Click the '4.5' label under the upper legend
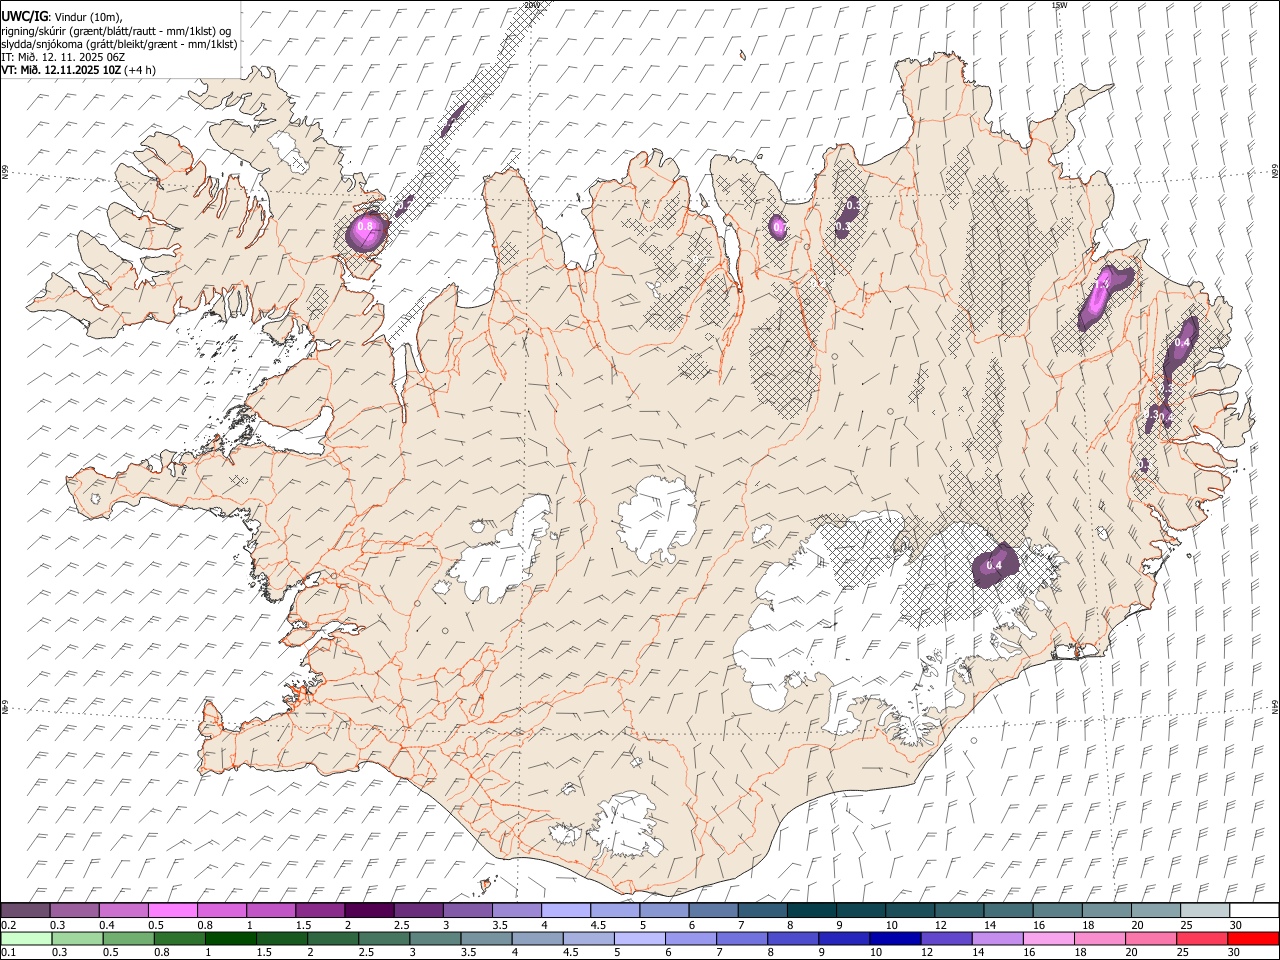The height and width of the screenshot is (960, 1280). [x=598, y=924]
